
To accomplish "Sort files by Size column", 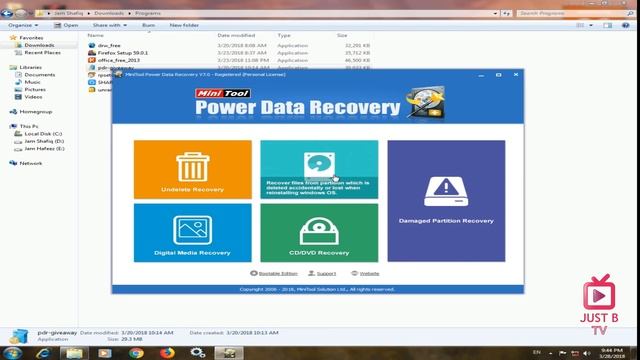I will (x=342, y=36).
